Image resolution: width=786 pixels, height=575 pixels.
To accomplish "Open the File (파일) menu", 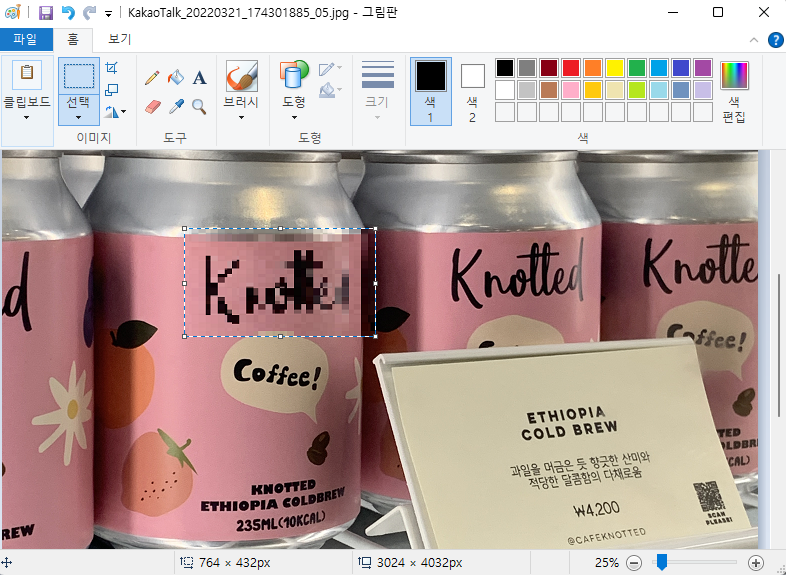I will [26, 39].
